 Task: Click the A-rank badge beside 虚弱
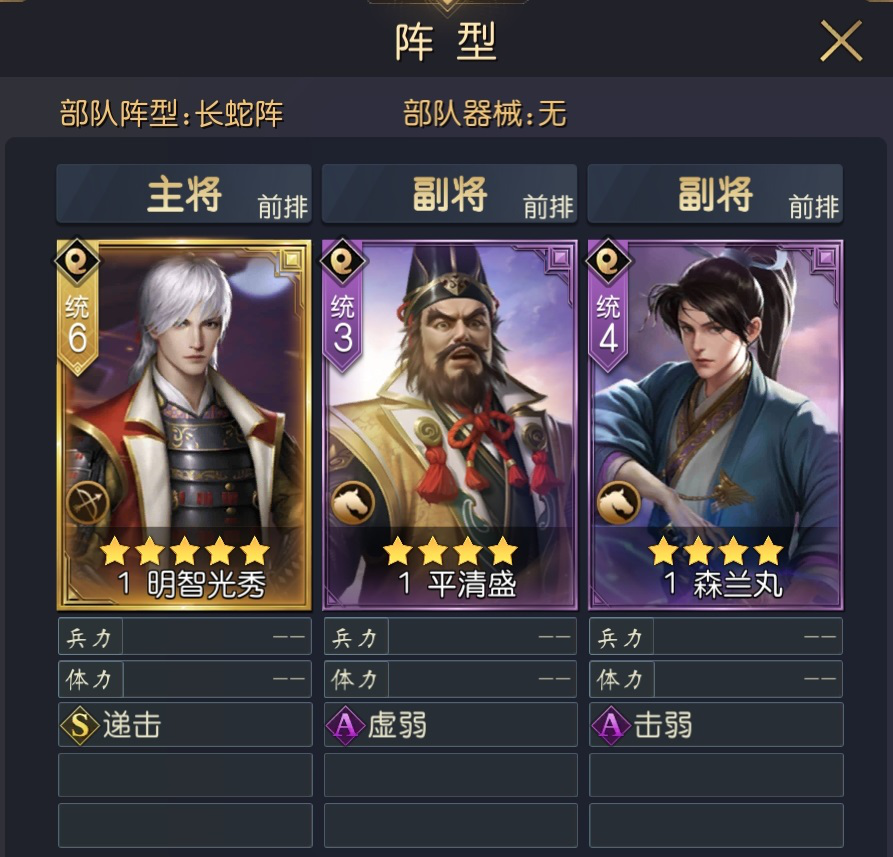(x=345, y=725)
